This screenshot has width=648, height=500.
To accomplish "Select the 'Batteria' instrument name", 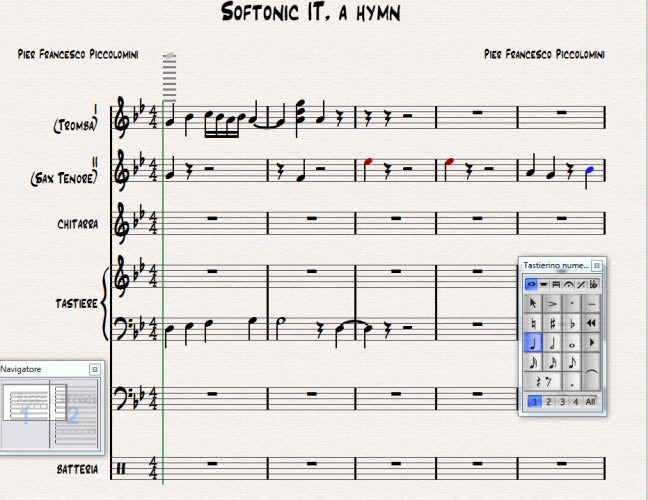I will point(77,469).
